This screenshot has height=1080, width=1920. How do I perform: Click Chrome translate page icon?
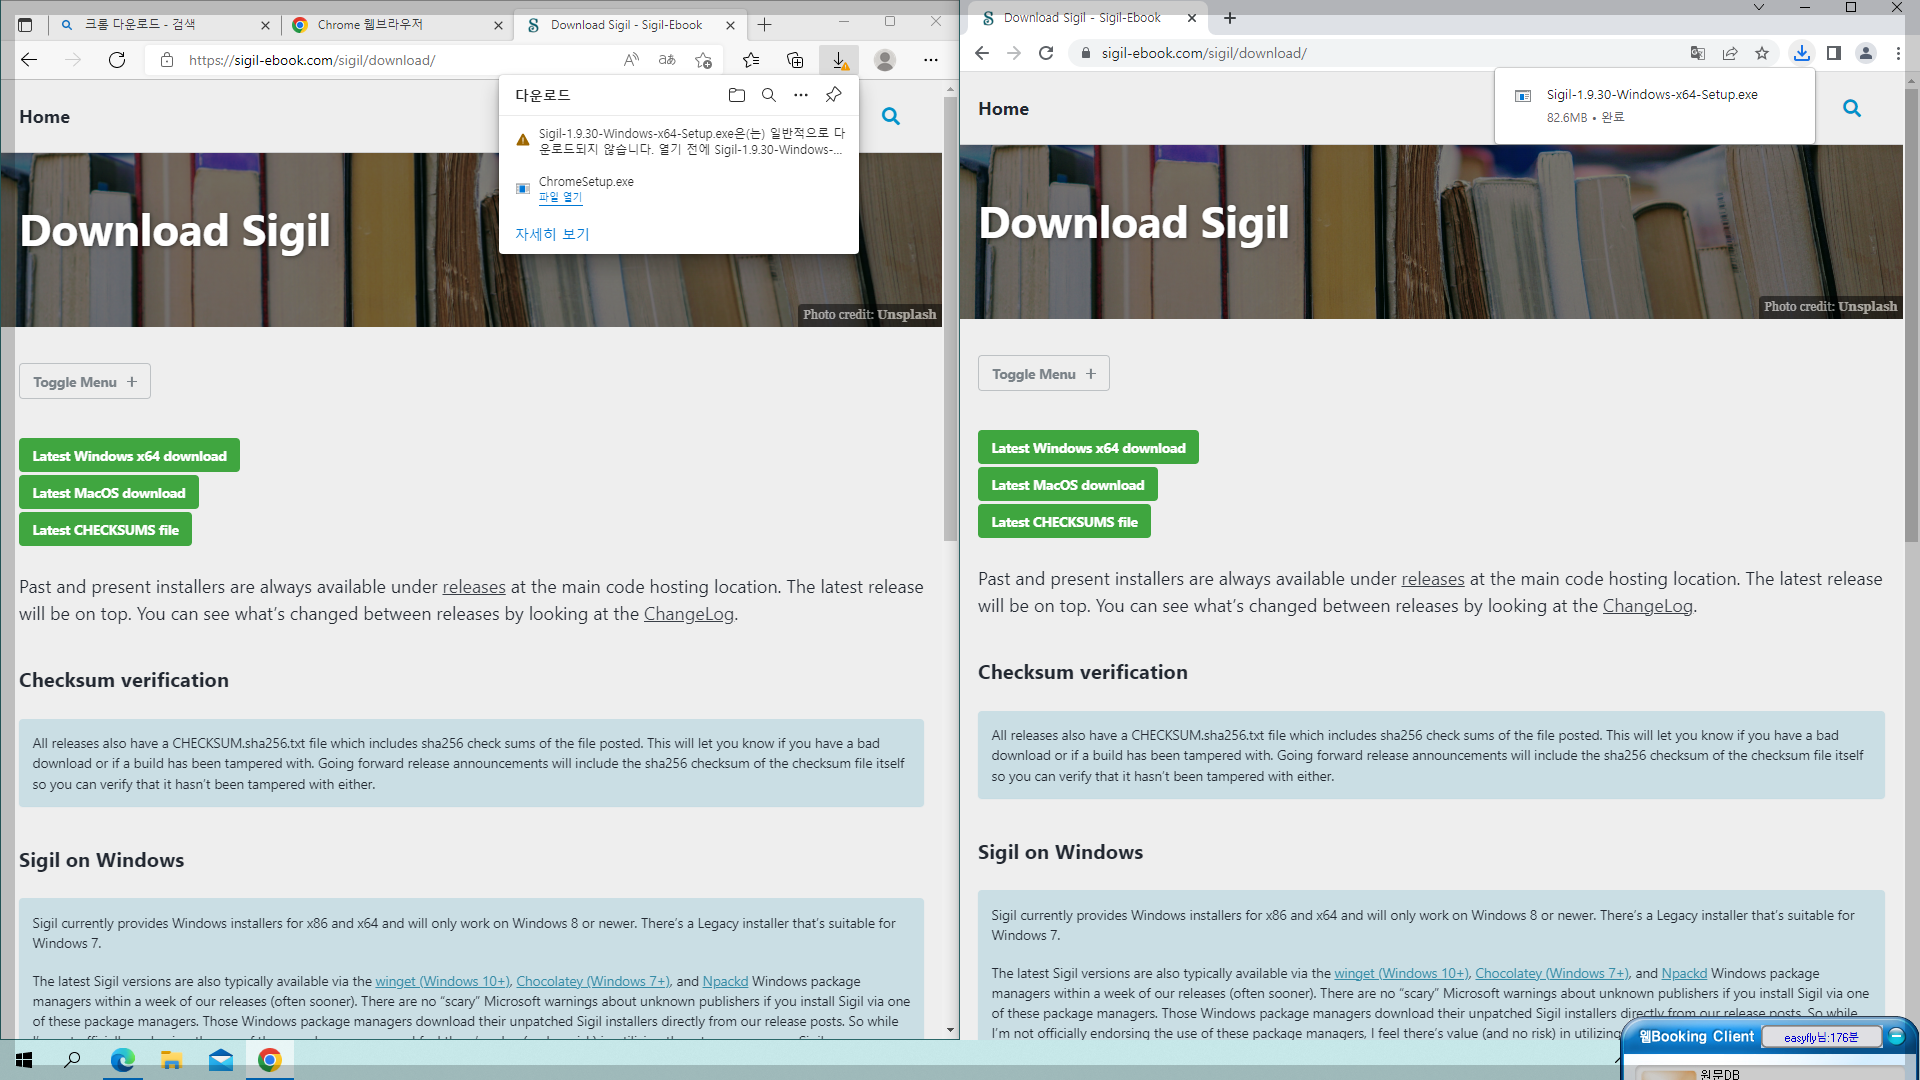coord(1697,53)
